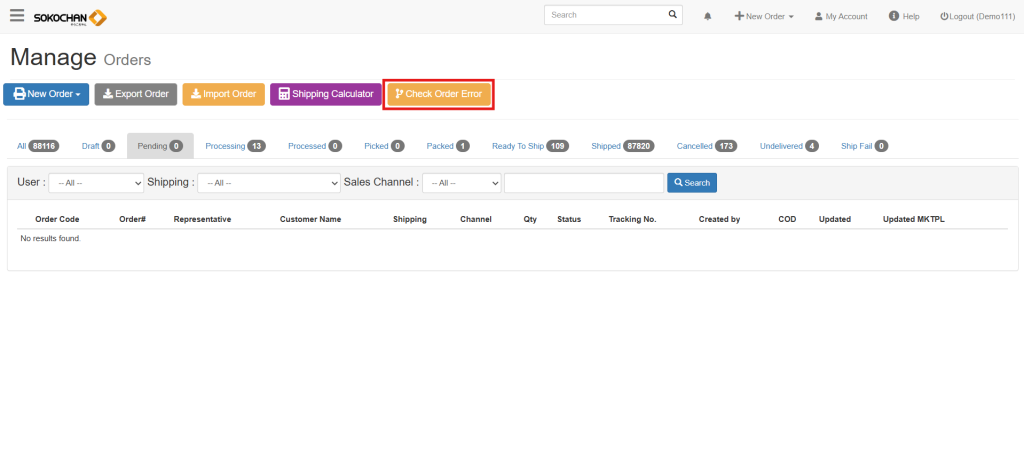Expand the blue New Order button
Screen dimensions: 1024x462
pyautogui.click(x=46, y=94)
